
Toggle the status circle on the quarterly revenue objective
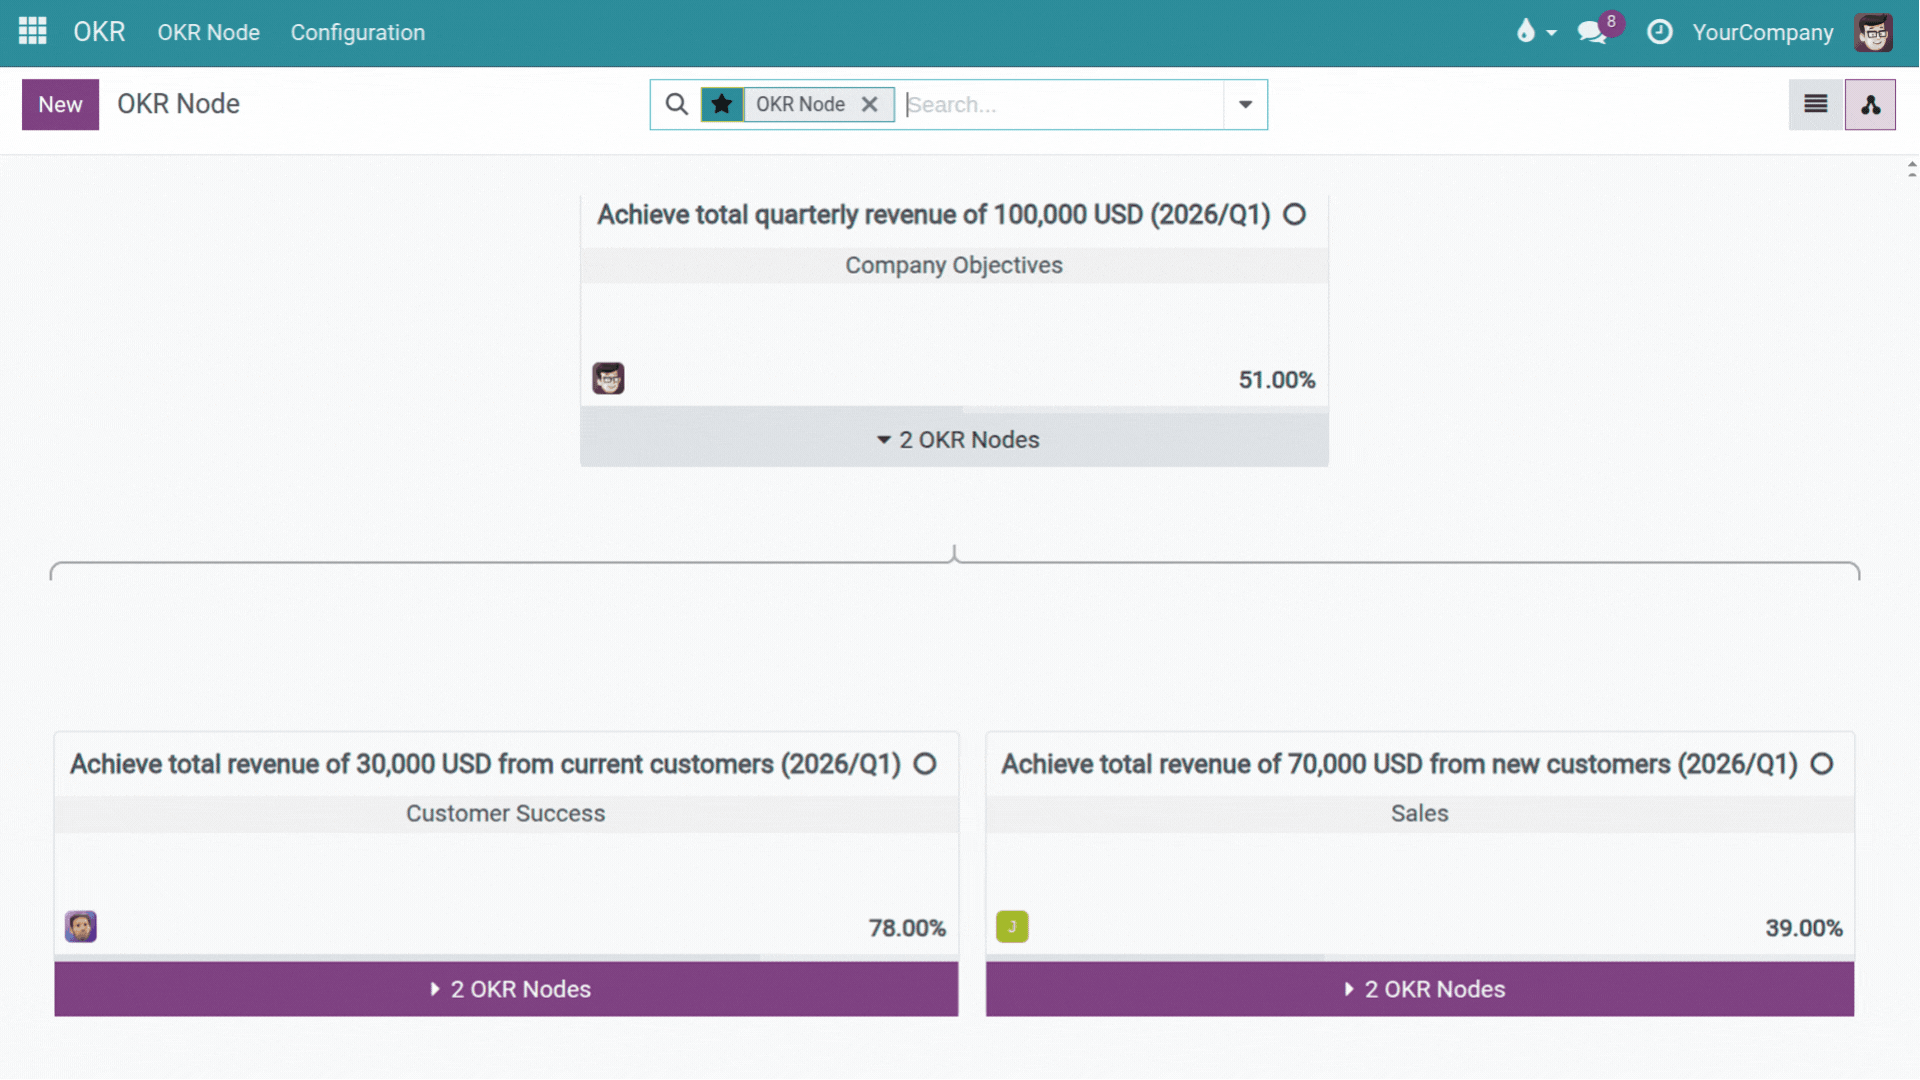(x=1295, y=214)
